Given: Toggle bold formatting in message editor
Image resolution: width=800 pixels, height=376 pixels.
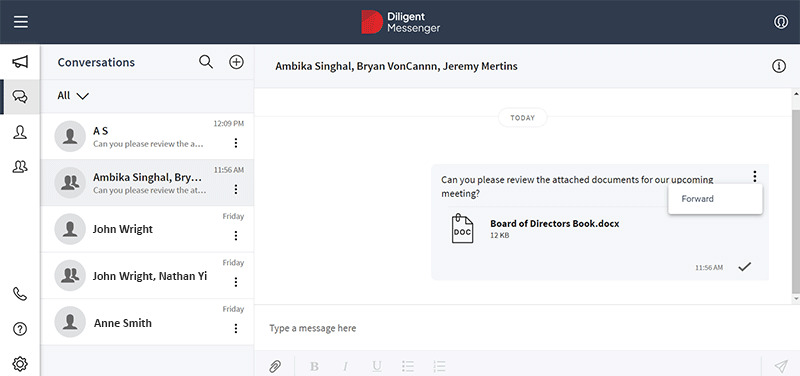Looking at the screenshot, I should (314, 366).
